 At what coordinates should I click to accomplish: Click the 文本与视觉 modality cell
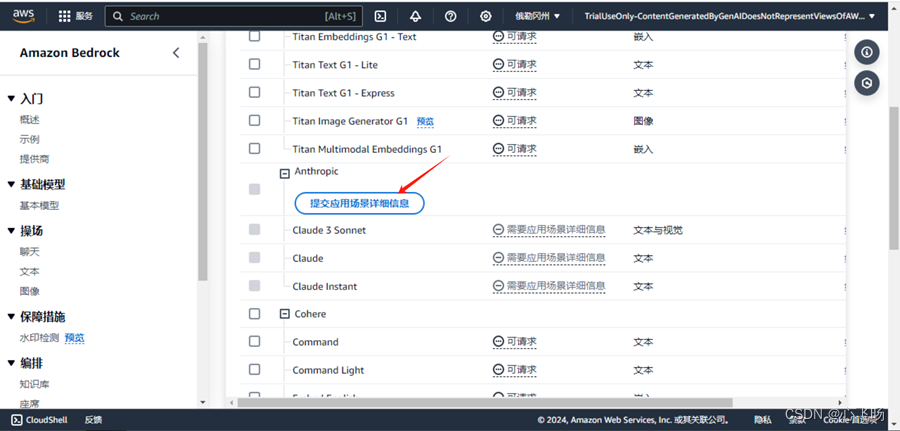pos(658,230)
